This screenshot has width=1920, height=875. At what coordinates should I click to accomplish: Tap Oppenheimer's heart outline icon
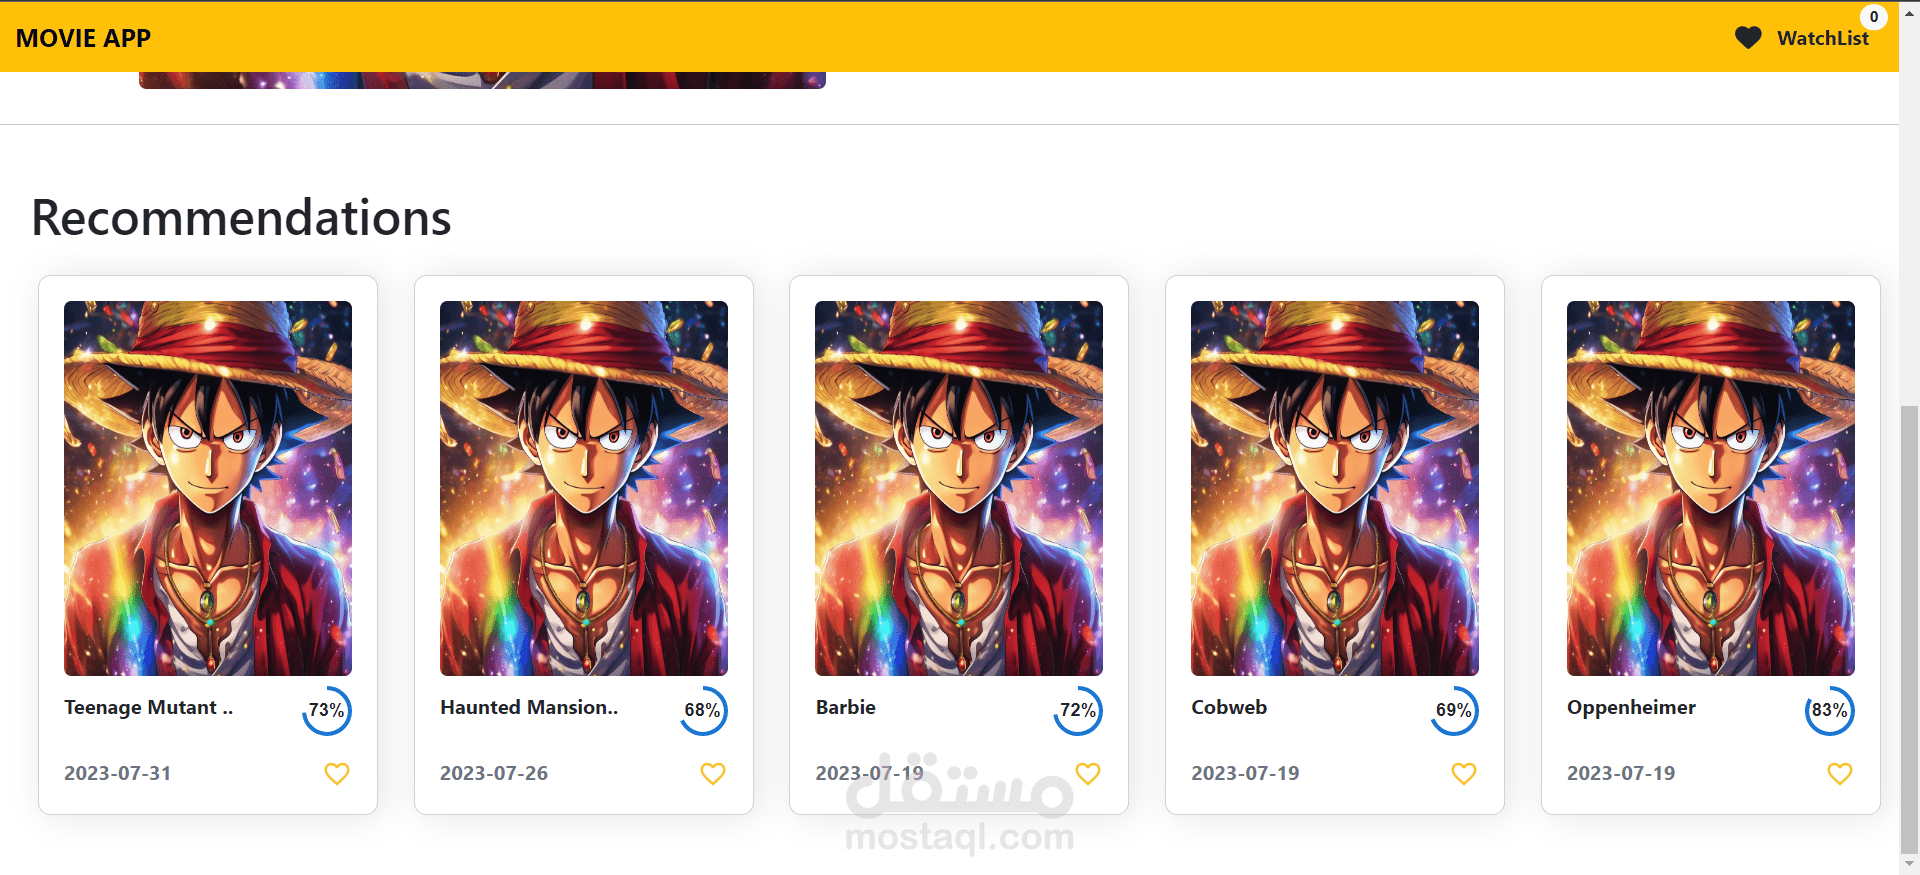pyautogui.click(x=1840, y=774)
